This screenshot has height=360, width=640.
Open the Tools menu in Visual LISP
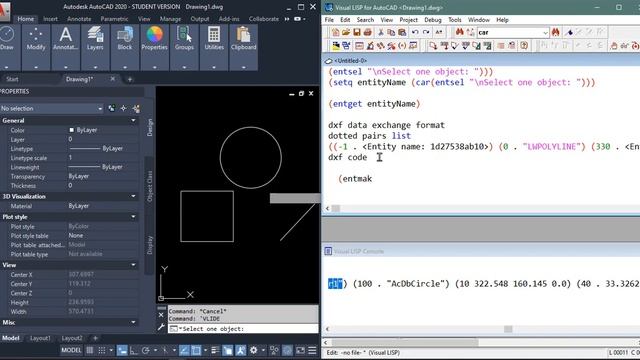click(455, 20)
